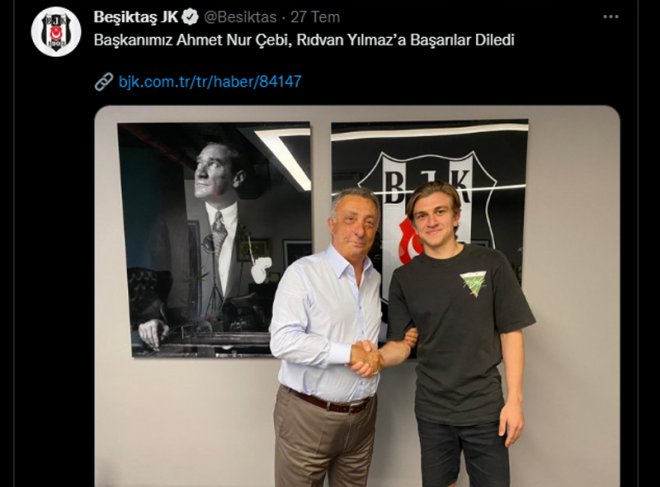660x487 pixels.
Task: Click the green triangle graphic on t-shirt
Action: pos(473,283)
